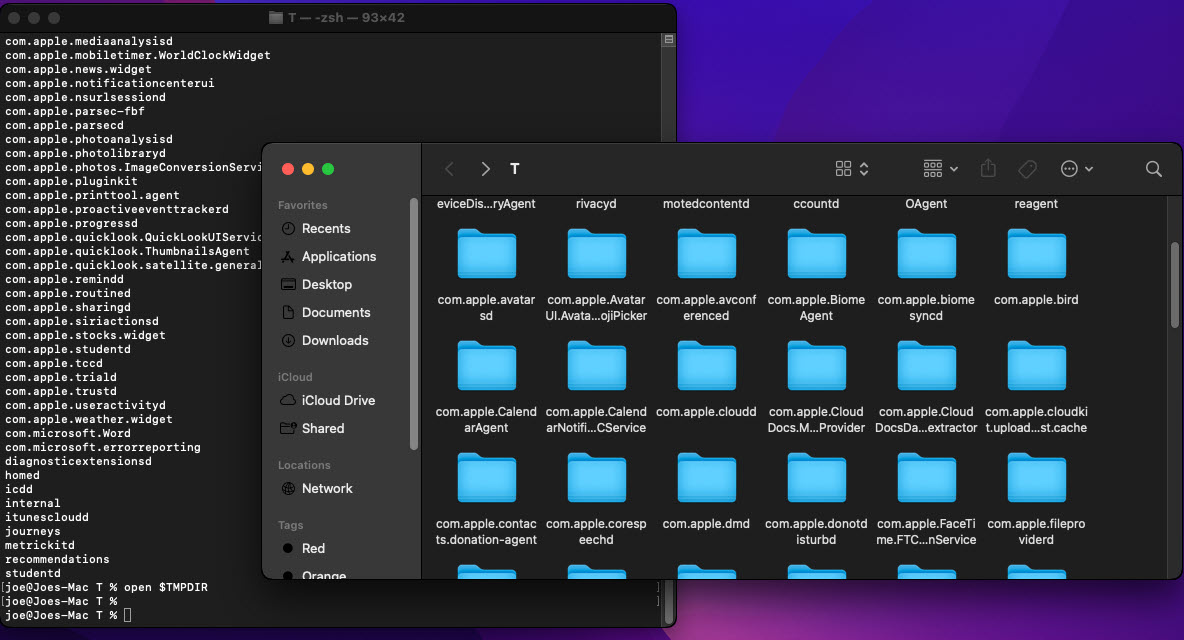Go to iCloud Drive in the sidebar
This screenshot has width=1184, height=640.
tap(338, 400)
